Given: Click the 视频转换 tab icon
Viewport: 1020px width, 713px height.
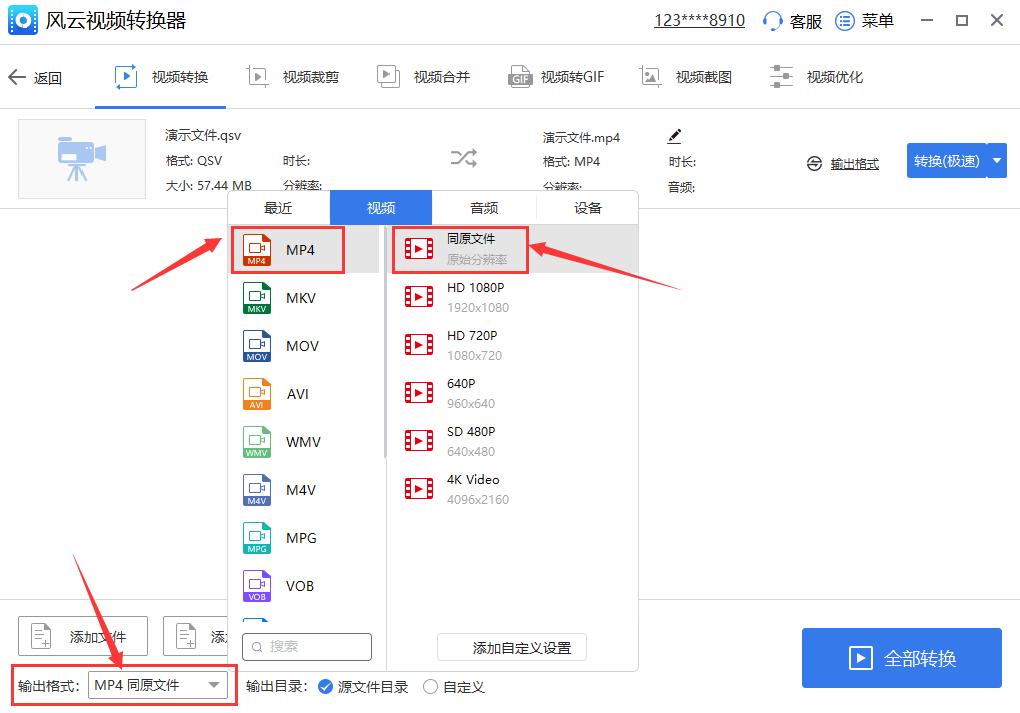Looking at the screenshot, I should (126, 77).
